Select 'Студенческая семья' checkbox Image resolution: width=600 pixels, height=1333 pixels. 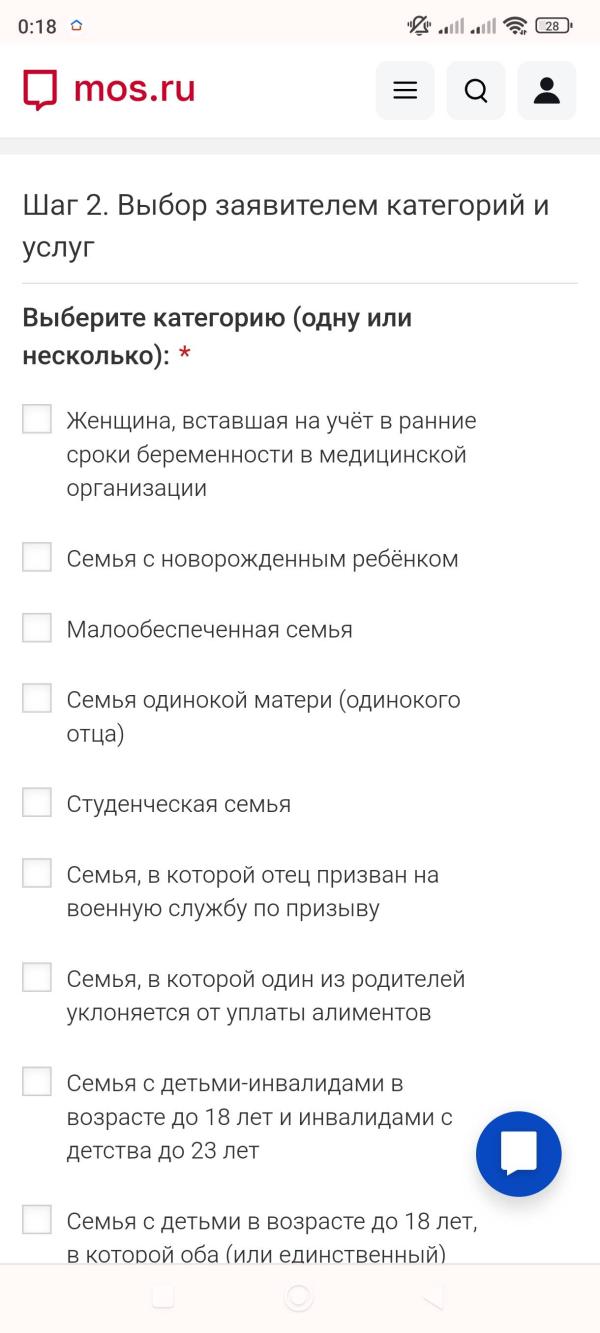click(36, 801)
